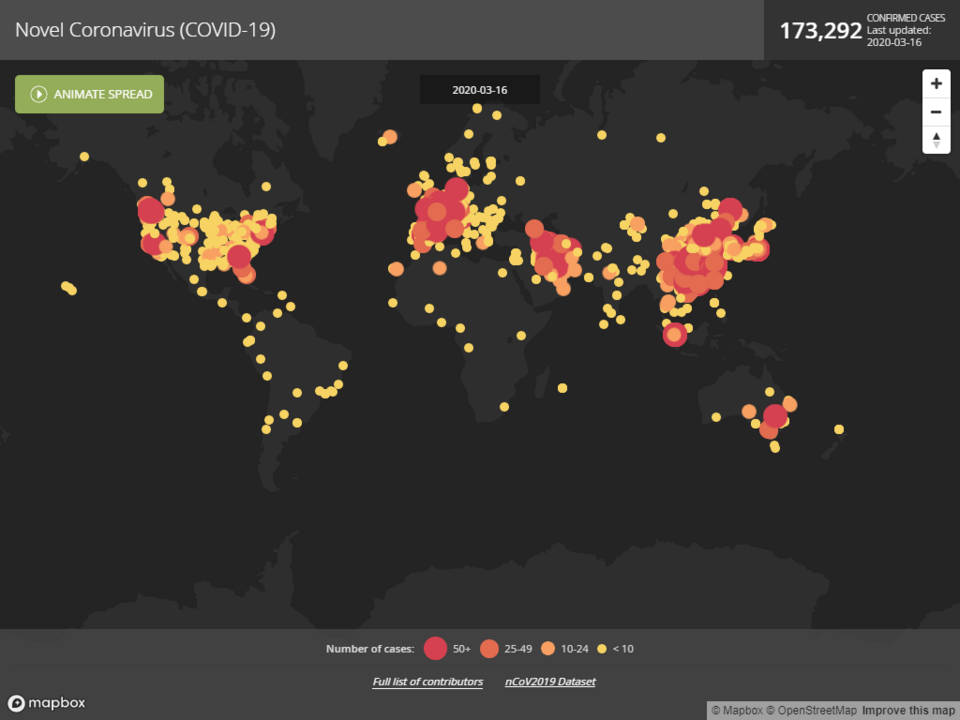The image size is (960, 720).
Task: Click the orange 25-49 legend circle
Action: [489, 648]
